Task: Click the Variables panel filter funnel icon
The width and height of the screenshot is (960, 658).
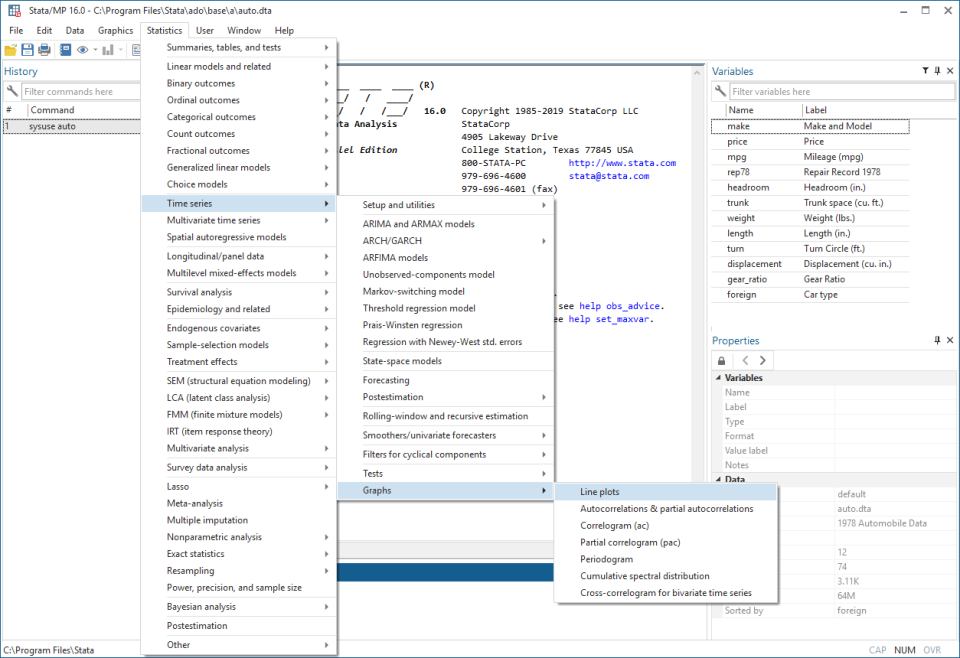Action: 925,71
